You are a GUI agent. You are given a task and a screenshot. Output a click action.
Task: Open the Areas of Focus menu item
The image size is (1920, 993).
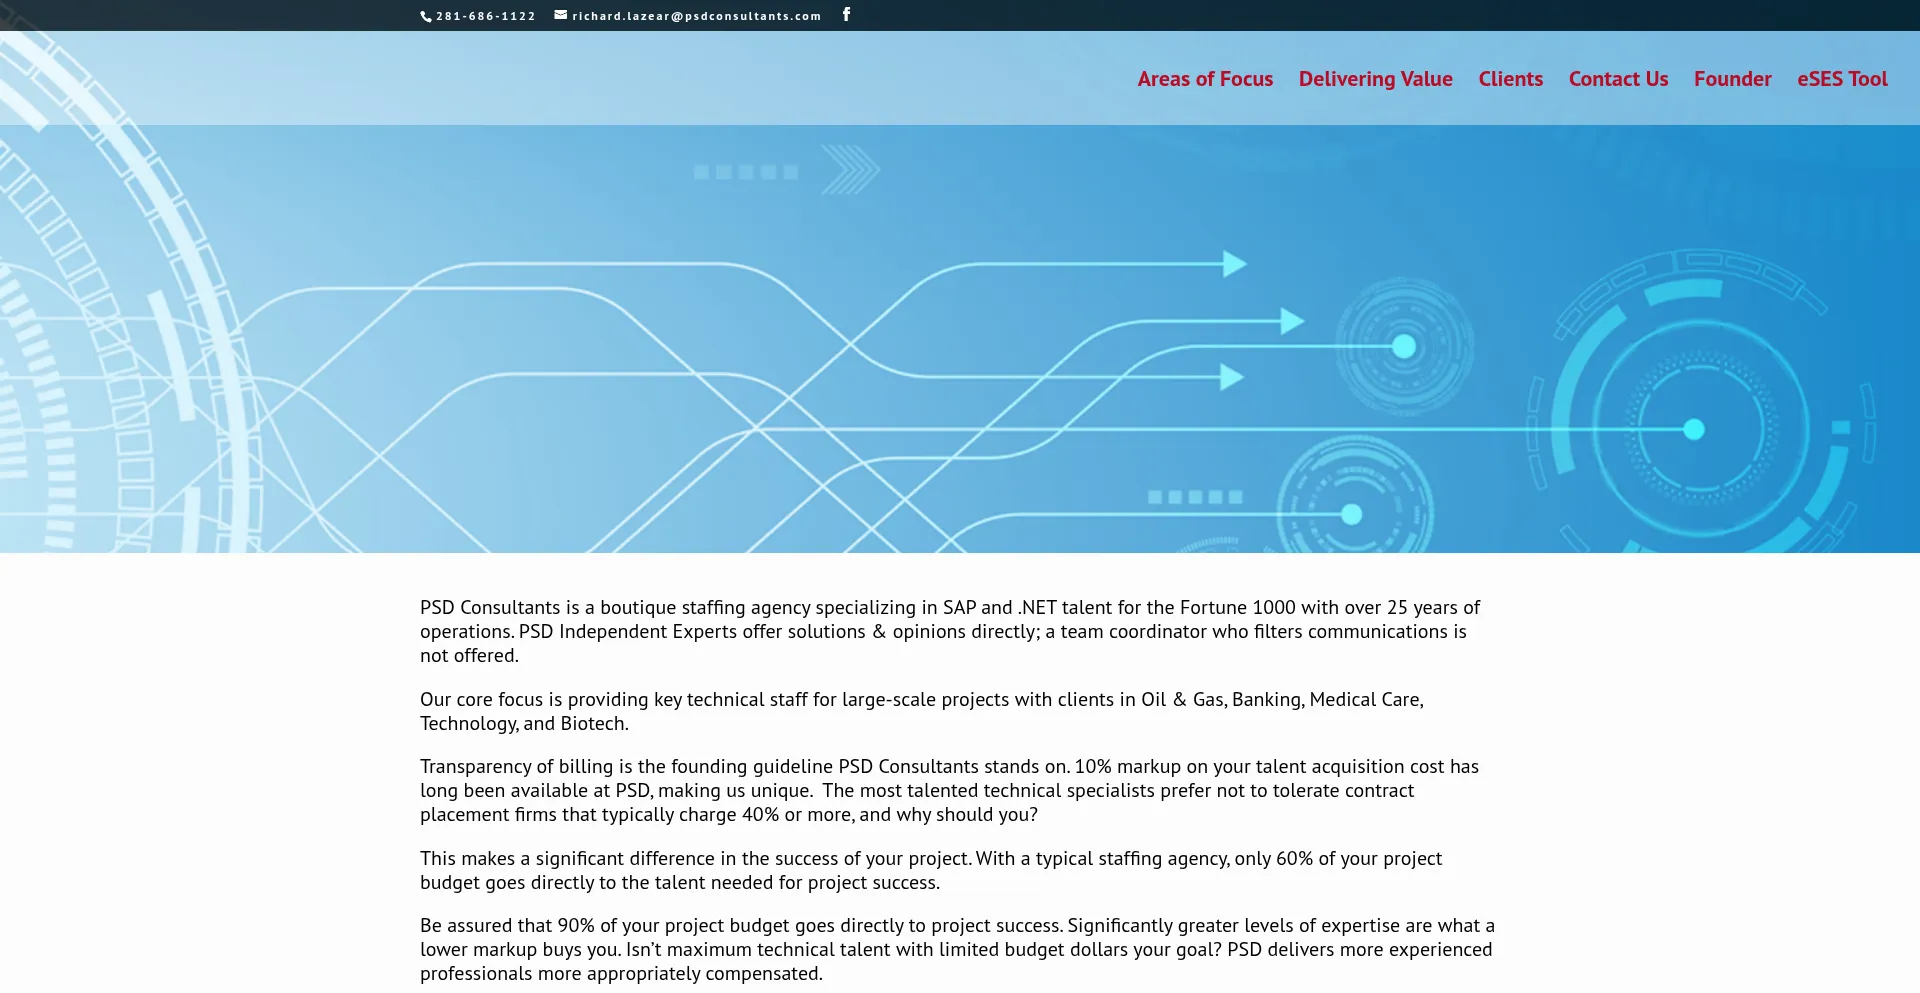click(x=1205, y=79)
